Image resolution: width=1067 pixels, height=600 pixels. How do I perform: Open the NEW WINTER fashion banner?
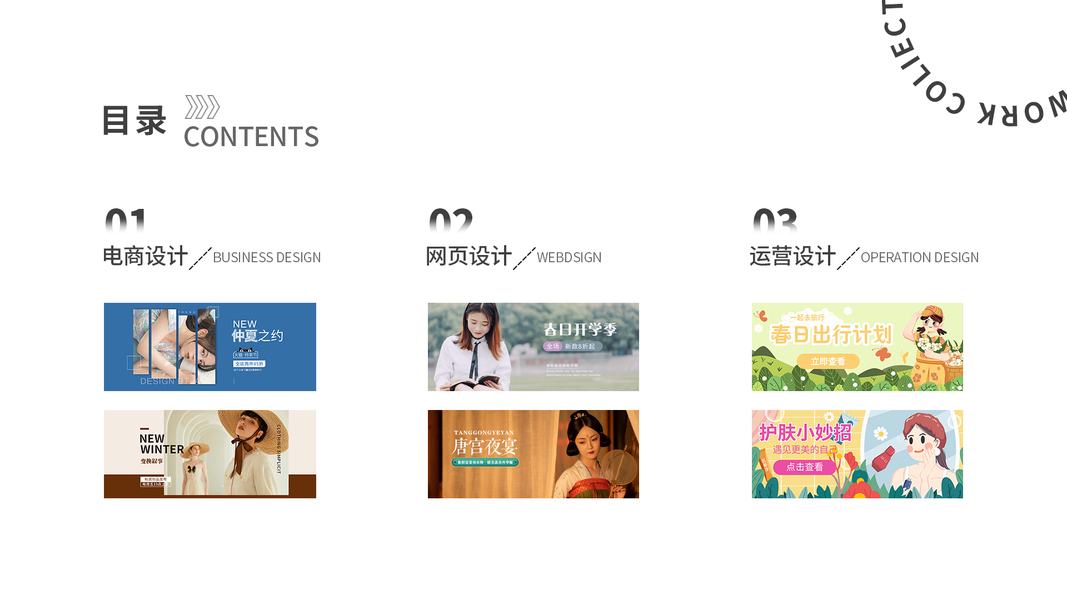(210, 454)
